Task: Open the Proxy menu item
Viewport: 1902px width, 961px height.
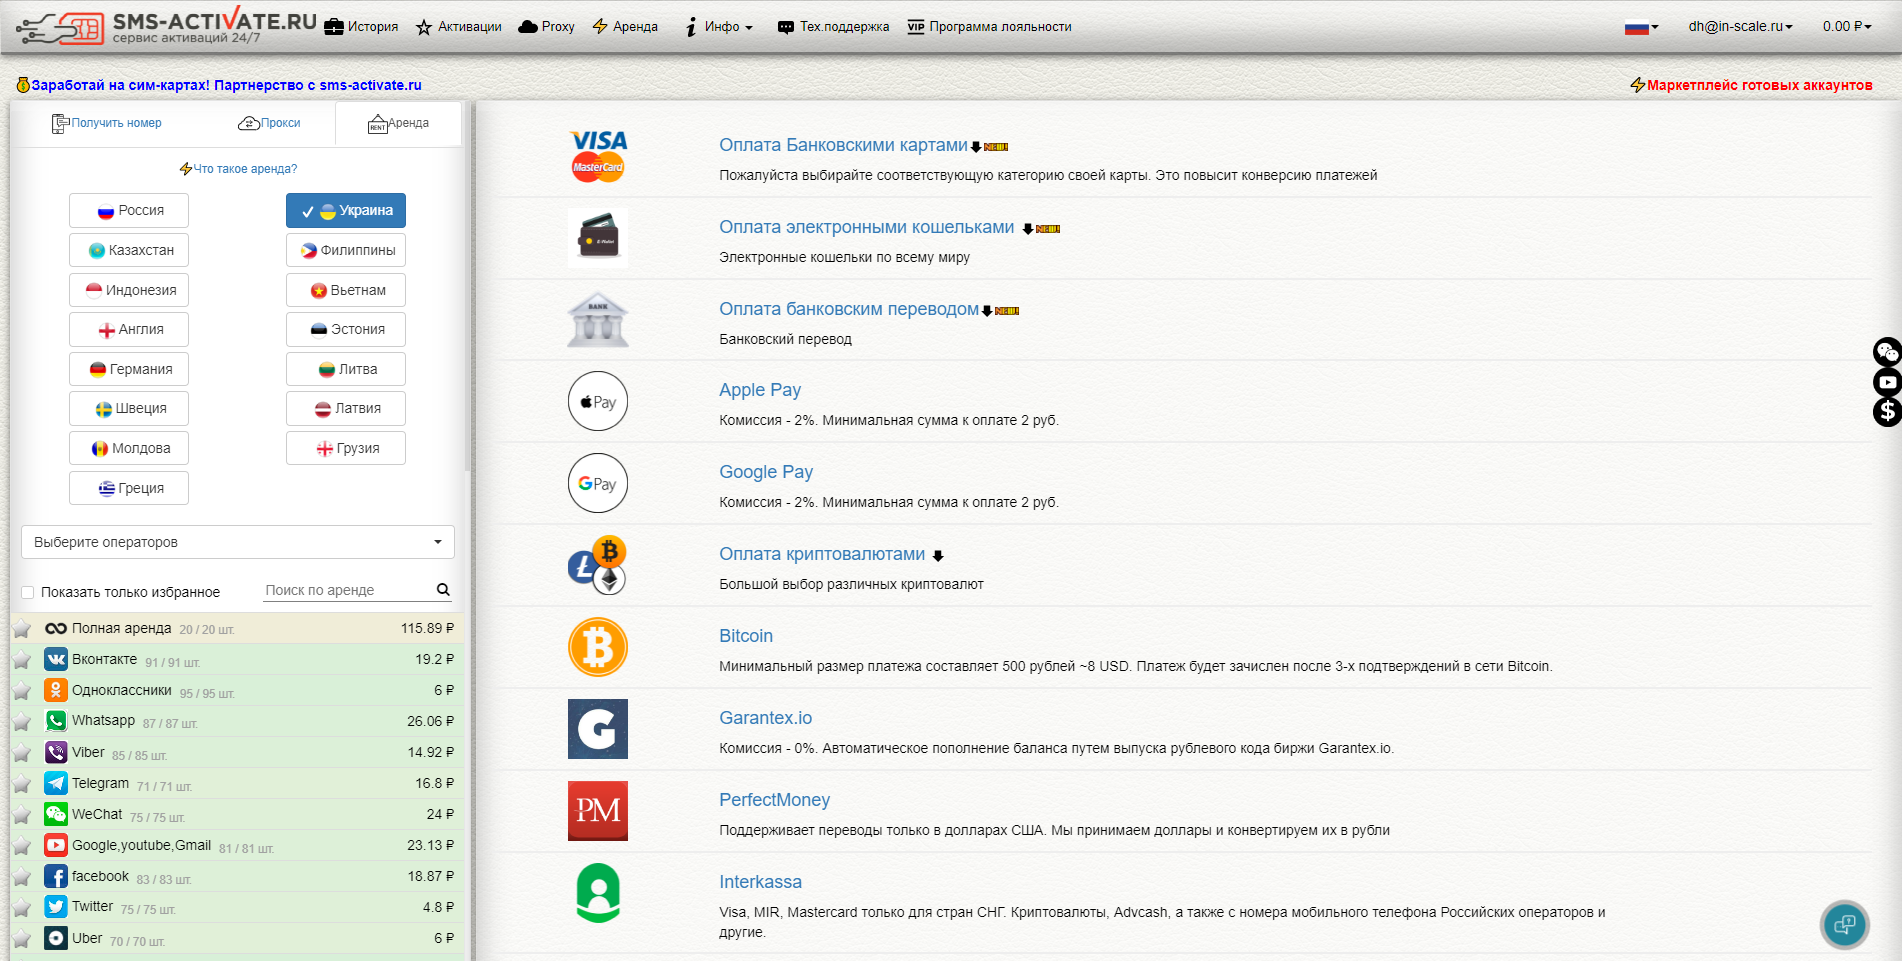Action: [x=546, y=27]
